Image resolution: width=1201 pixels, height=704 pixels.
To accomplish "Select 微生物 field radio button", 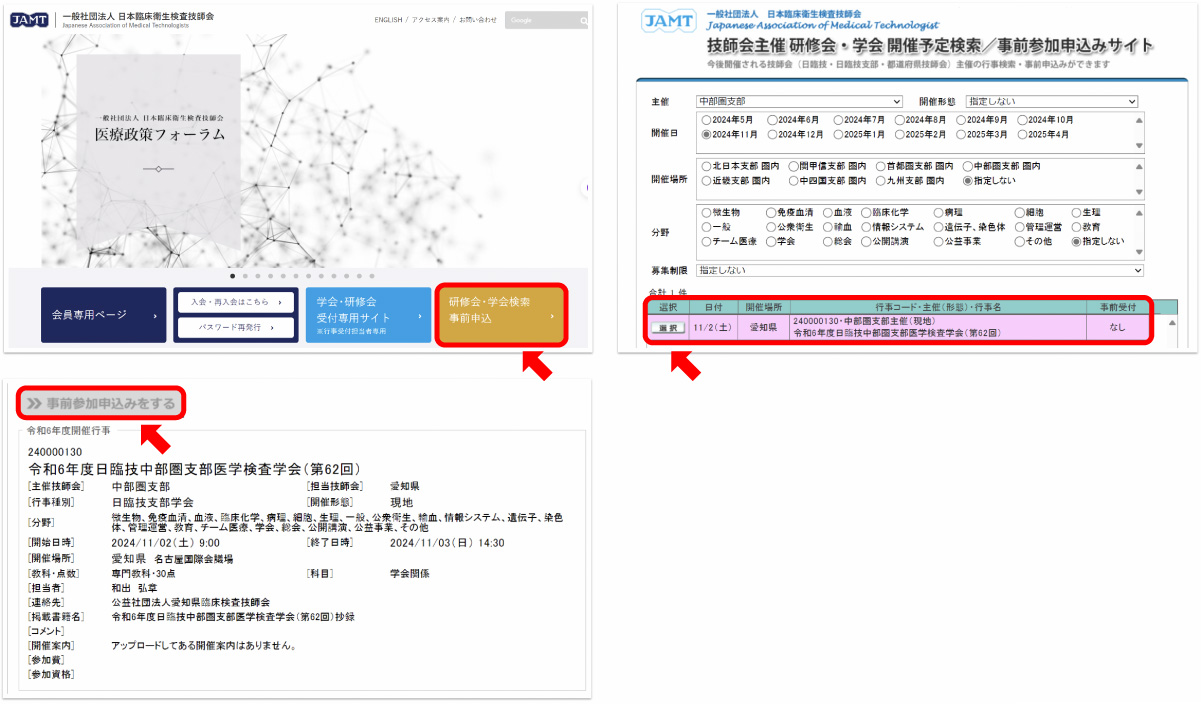I will coord(707,213).
